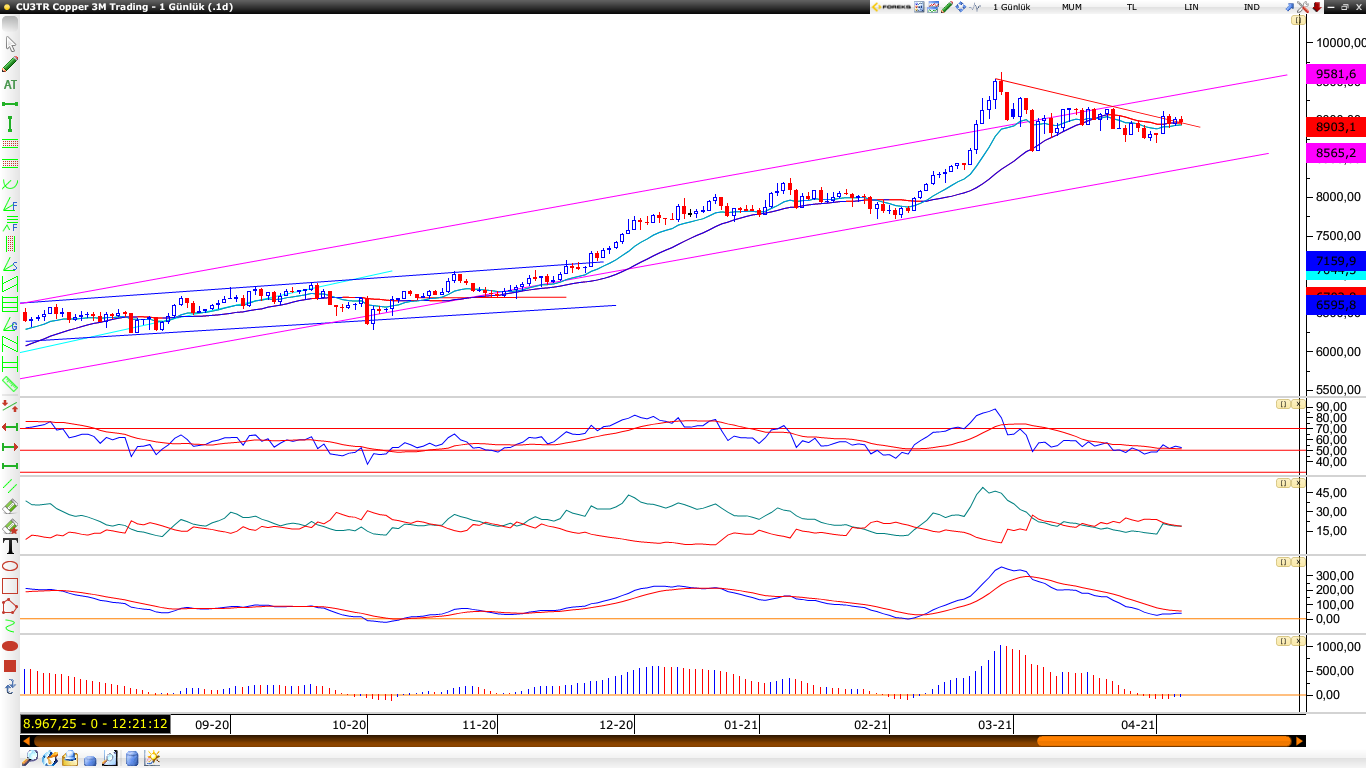
Task: Select the green ruler measure tool
Action: pos(11,386)
